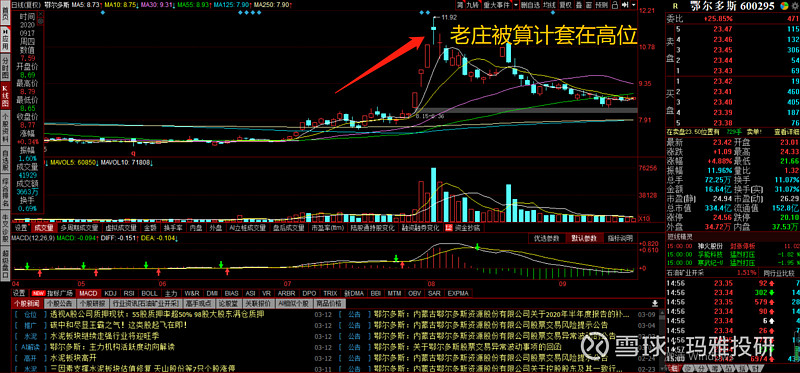This screenshot has width=800, height=373.
Task: Select the 多周期成交量 indicator tab
Action: coord(79,228)
